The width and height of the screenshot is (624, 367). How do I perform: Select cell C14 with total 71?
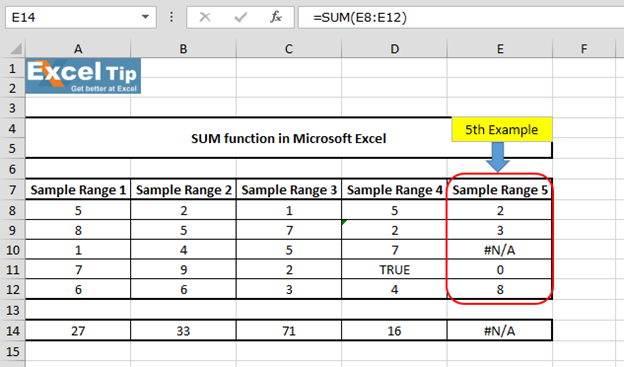click(x=289, y=330)
